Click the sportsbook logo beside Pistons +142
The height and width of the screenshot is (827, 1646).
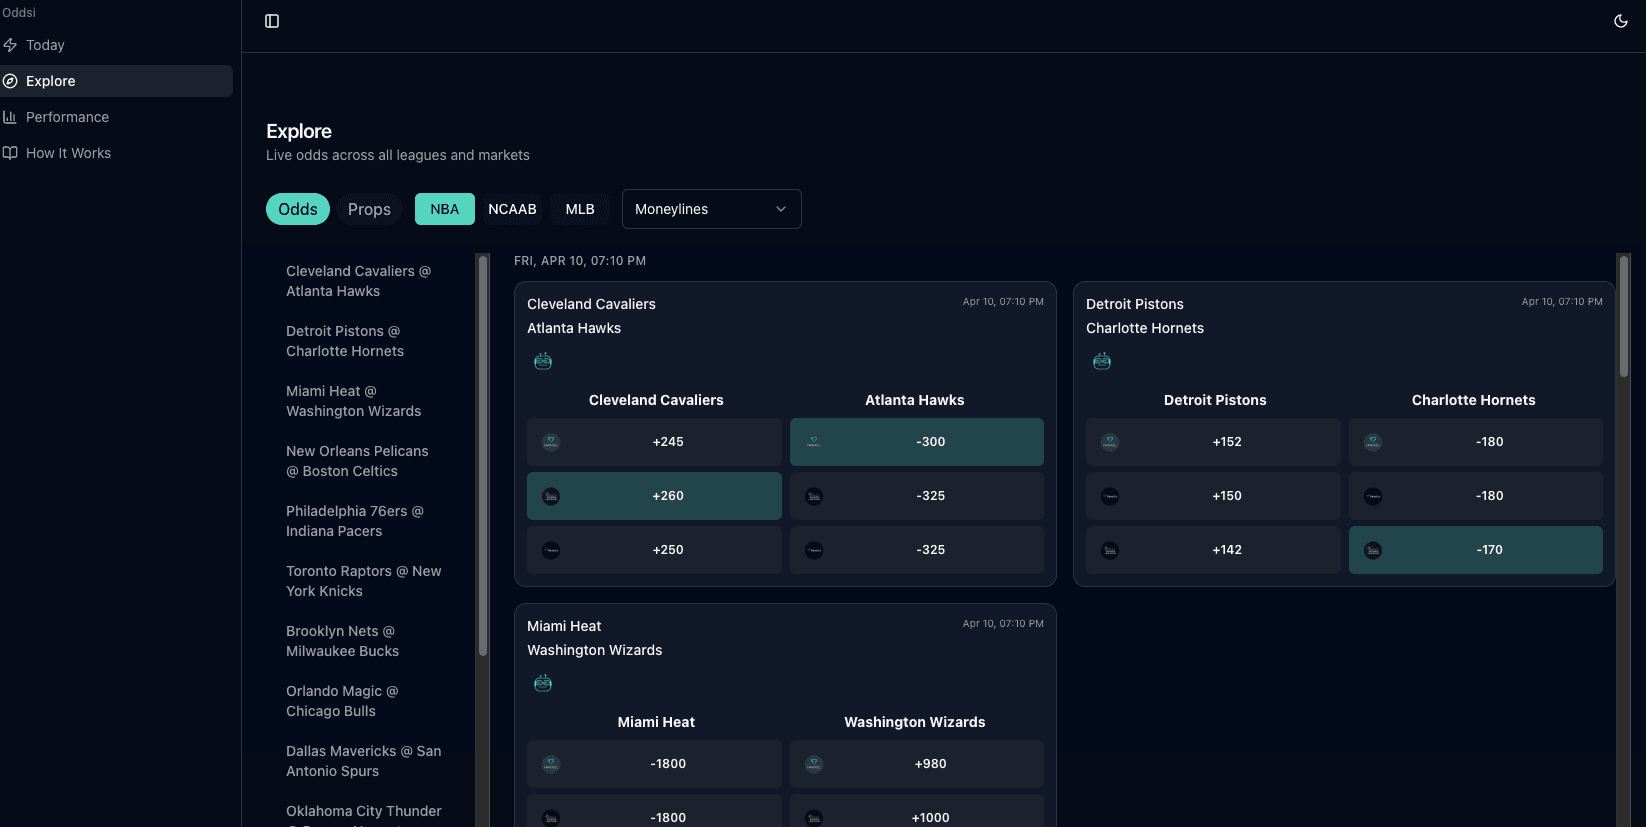(x=1110, y=550)
